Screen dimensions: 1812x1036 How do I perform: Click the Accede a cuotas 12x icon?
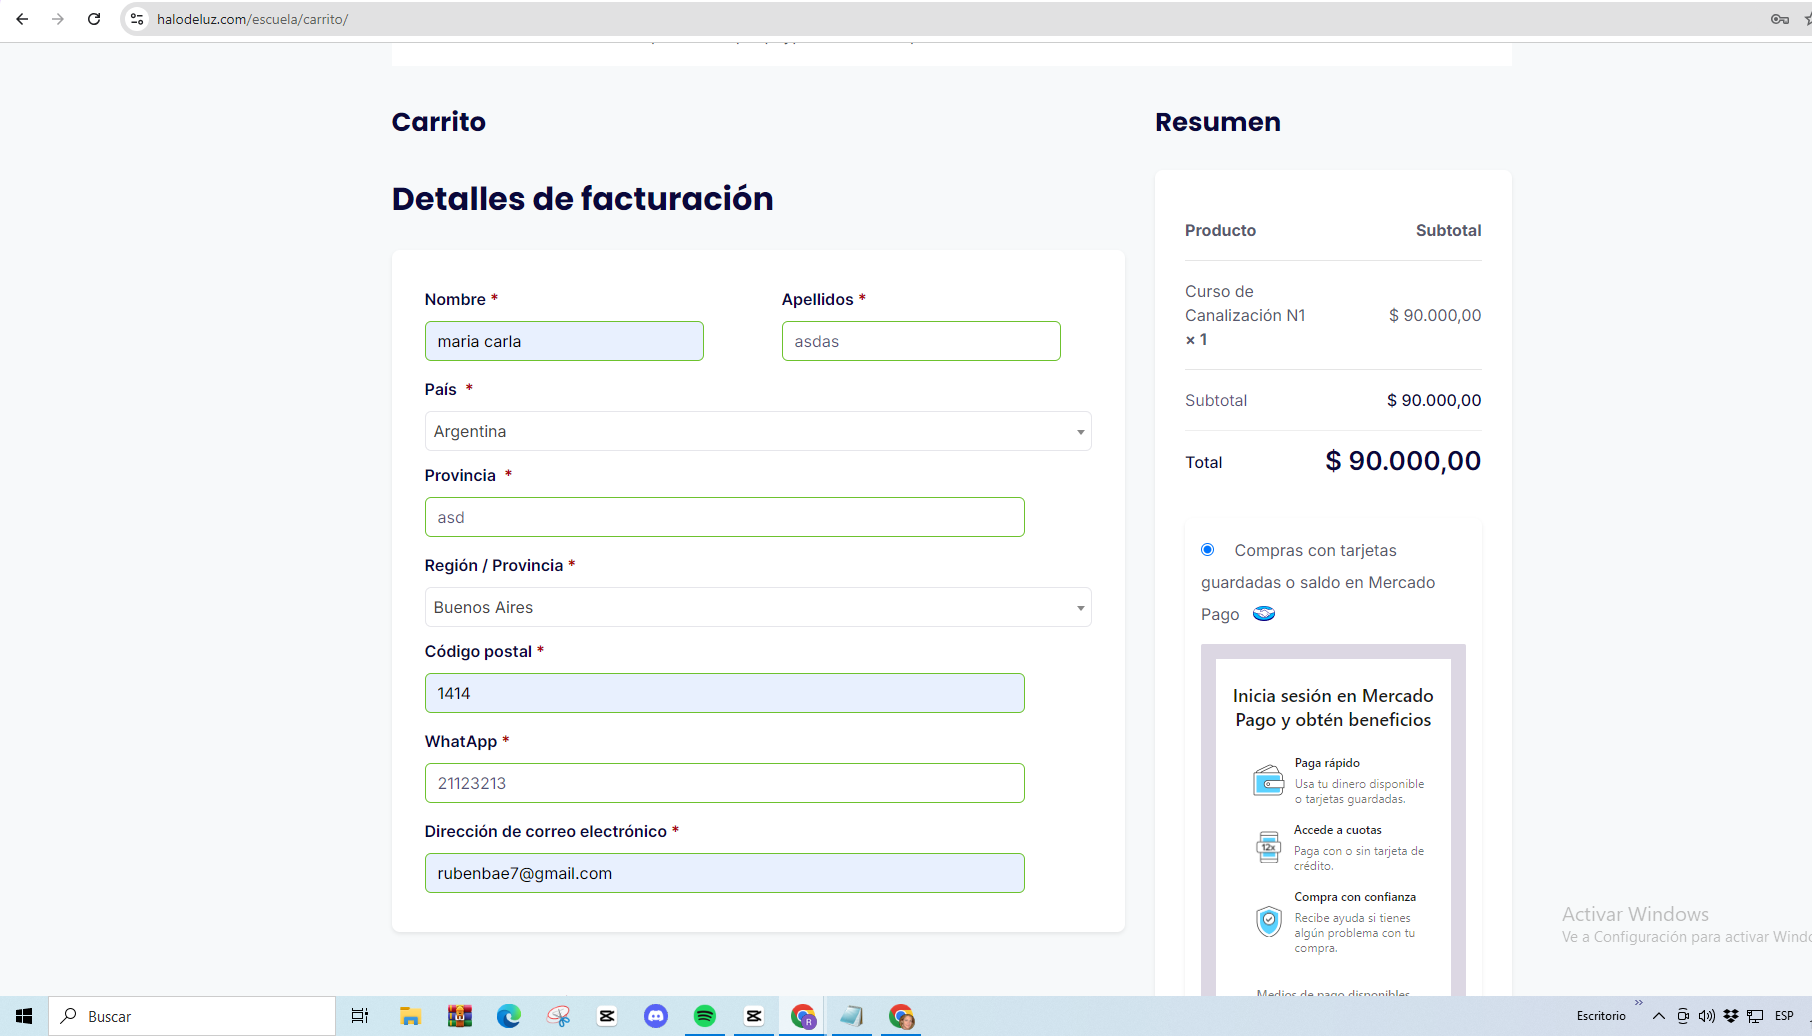pos(1268,847)
